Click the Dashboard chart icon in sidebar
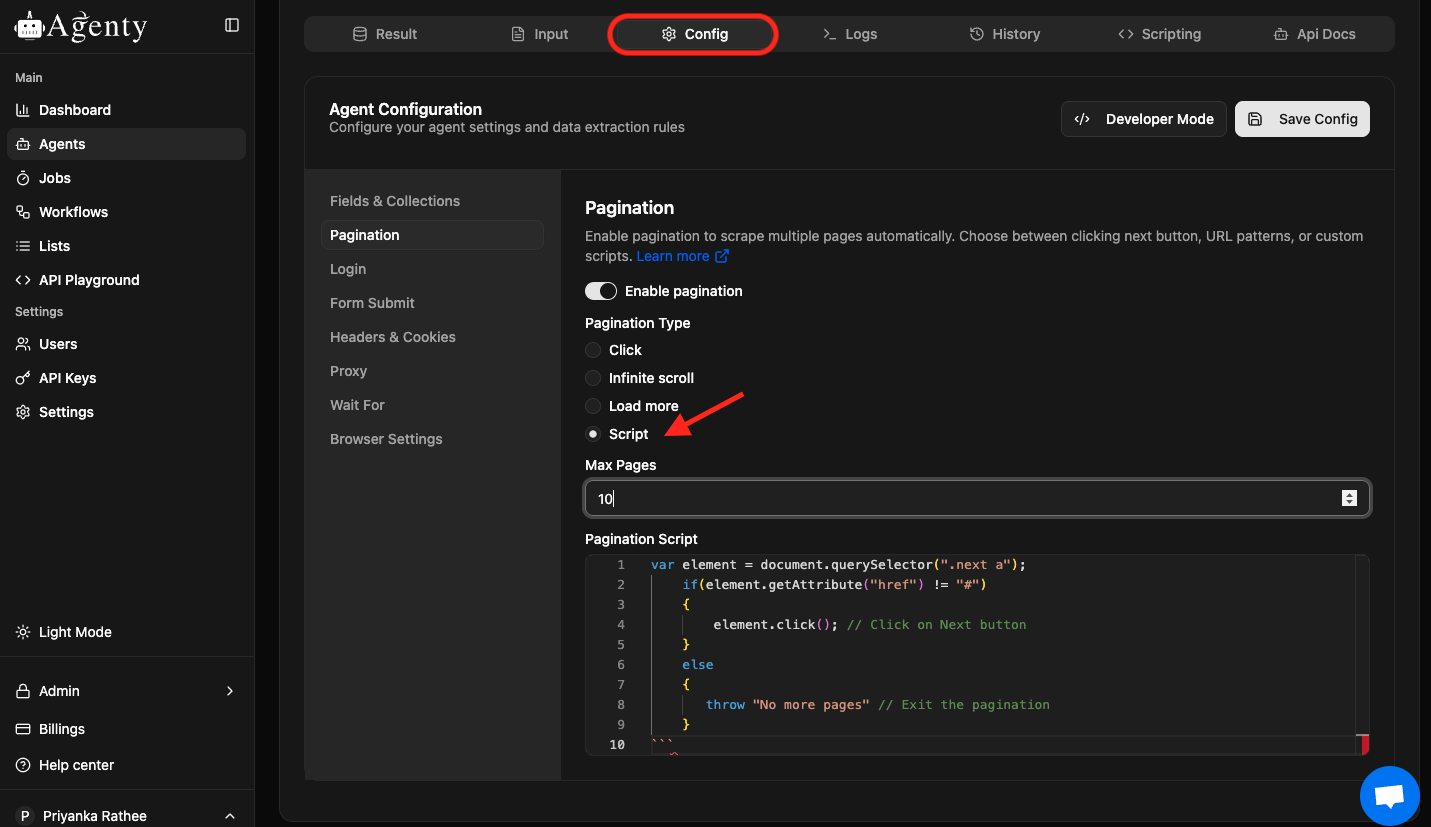 [23, 110]
